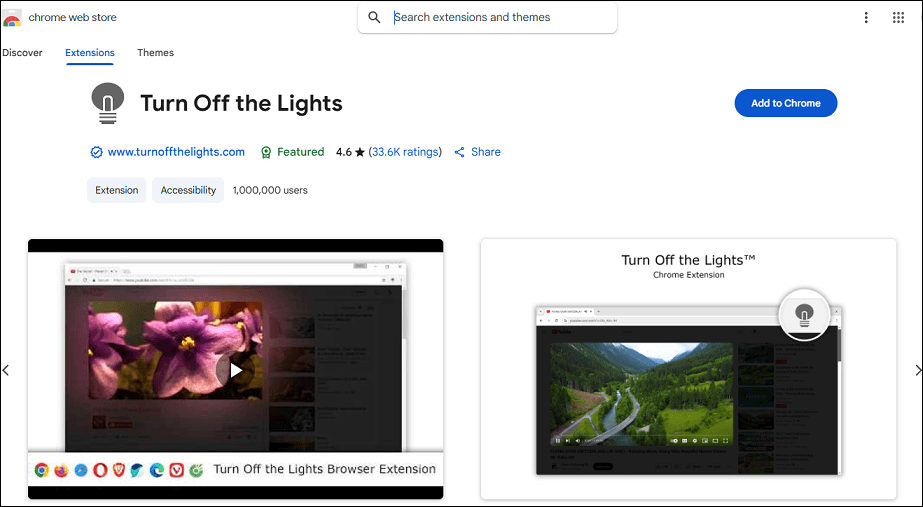Focus the Search extensions and themes field
The height and width of the screenshot is (507, 923).
tap(487, 18)
